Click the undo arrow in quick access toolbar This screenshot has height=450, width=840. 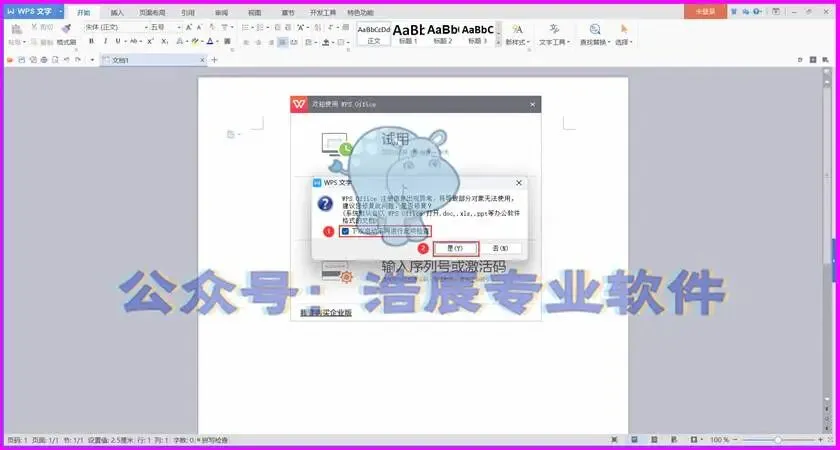pos(66,60)
